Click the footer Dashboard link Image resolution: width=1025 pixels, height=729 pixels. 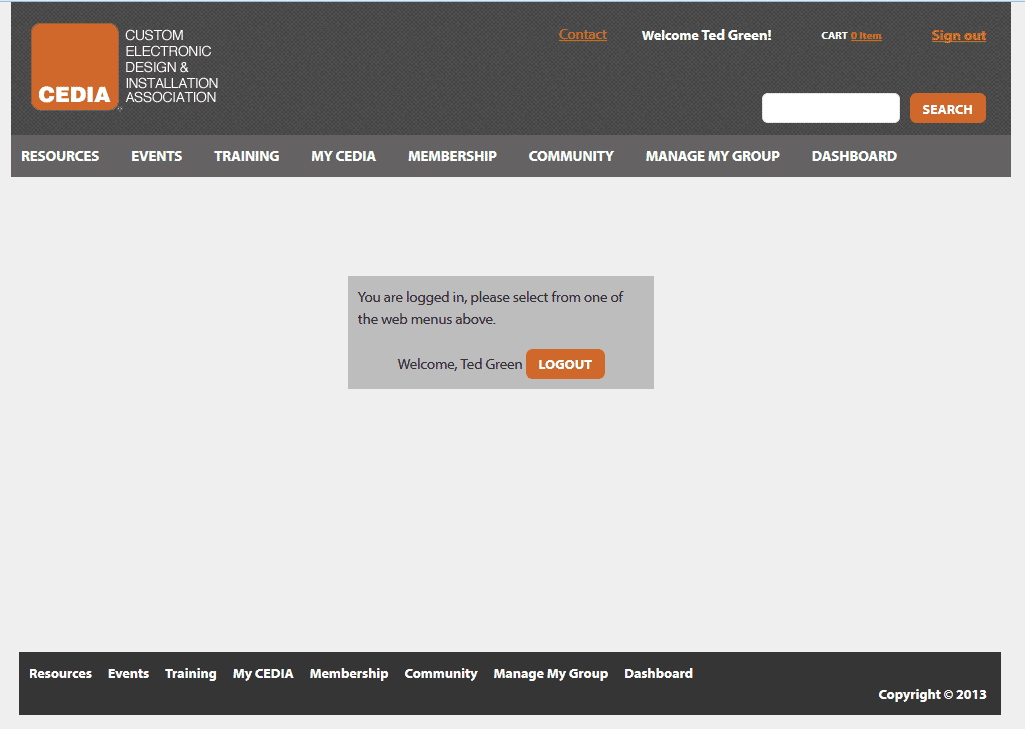tap(658, 673)
